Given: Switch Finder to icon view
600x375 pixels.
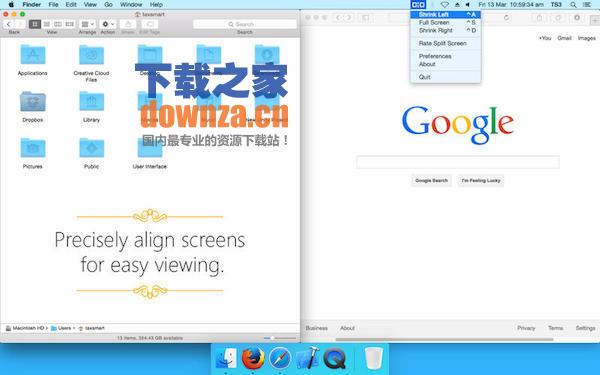Looking at the screenshot, I should 35,24.
